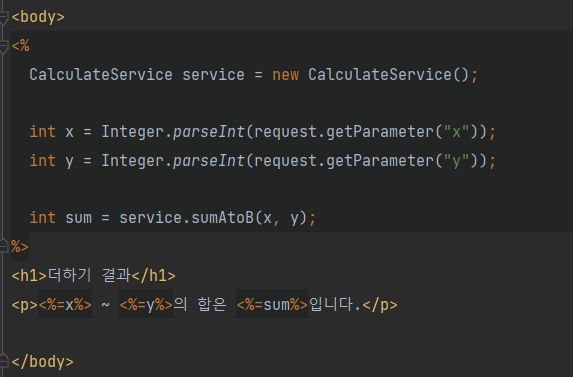Click the new keyword
The height and width of the screenshot is (377, 573).
tap(285, 75)
